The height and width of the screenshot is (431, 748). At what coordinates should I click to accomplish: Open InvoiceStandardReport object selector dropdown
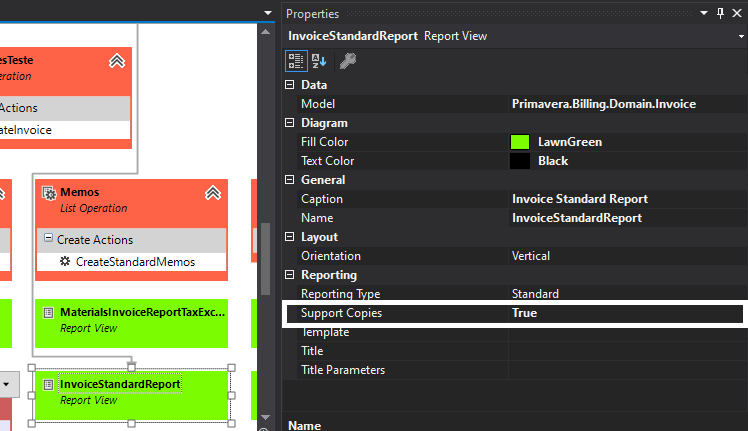tap(741, 36)
